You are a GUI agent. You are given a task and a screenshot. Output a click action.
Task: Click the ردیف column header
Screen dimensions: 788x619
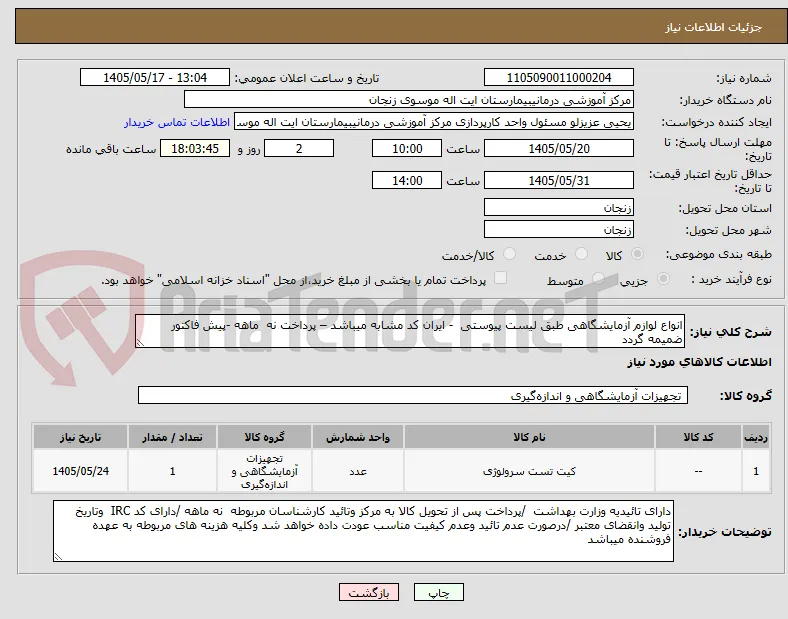tap(756, 437)
